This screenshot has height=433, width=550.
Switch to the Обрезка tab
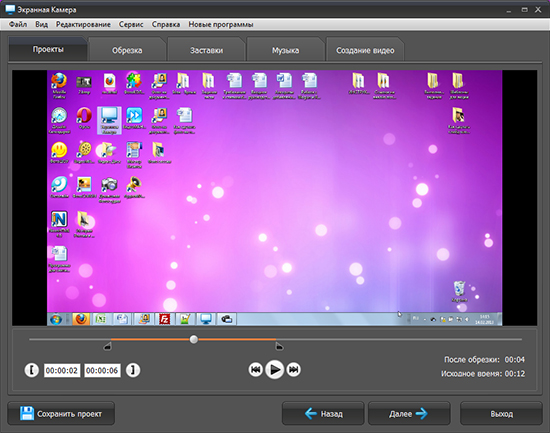tap(127, 51)
